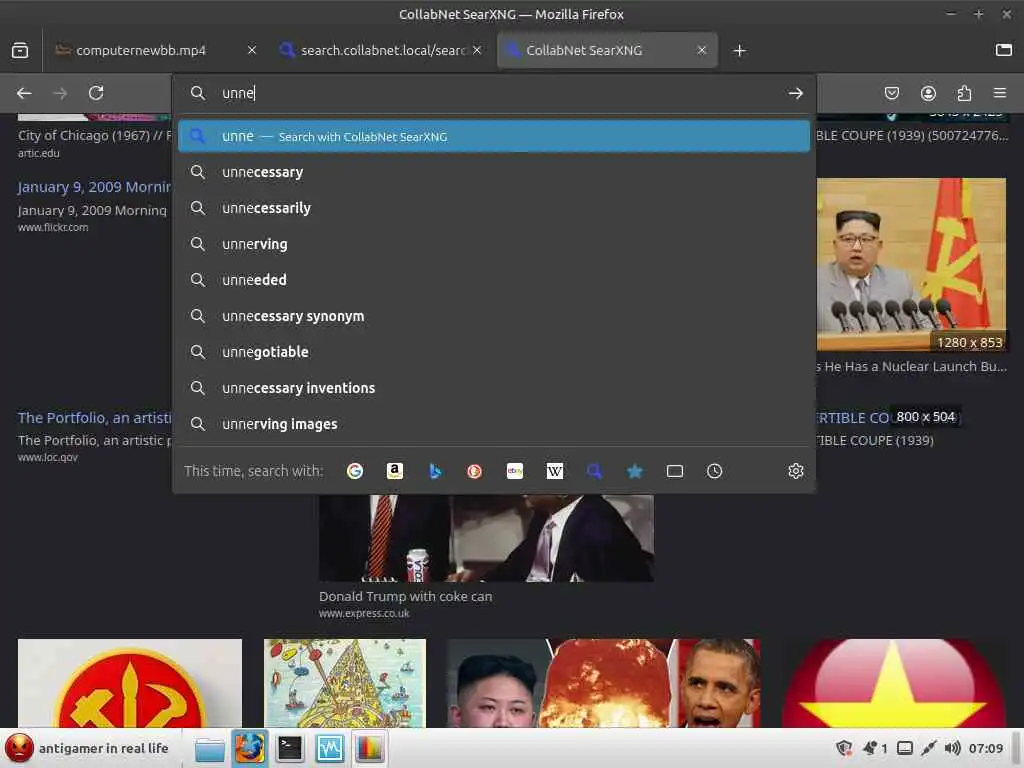Image resolution: width=1024 pixels, height=768 pixels.
Task: Open the Donald Trump with coke can image
Action: click(x=486, y=538)
